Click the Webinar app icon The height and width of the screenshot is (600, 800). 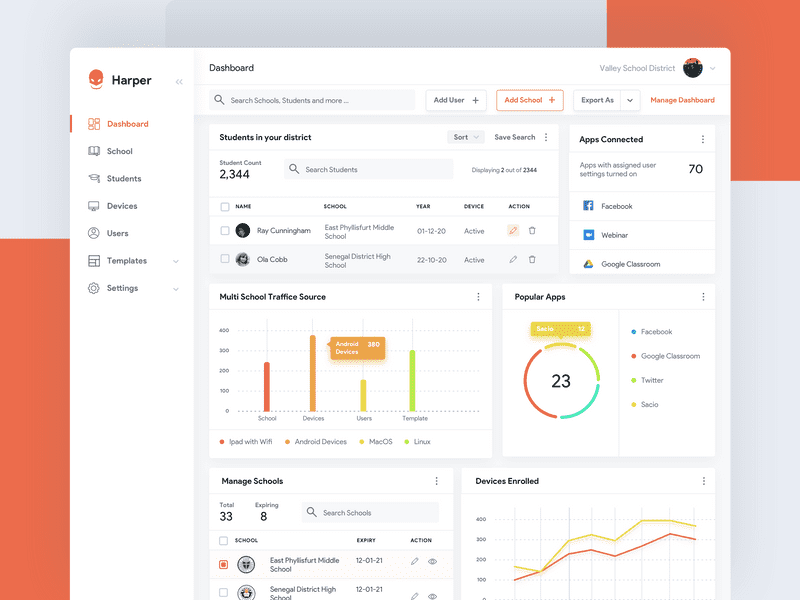[588, 235]
